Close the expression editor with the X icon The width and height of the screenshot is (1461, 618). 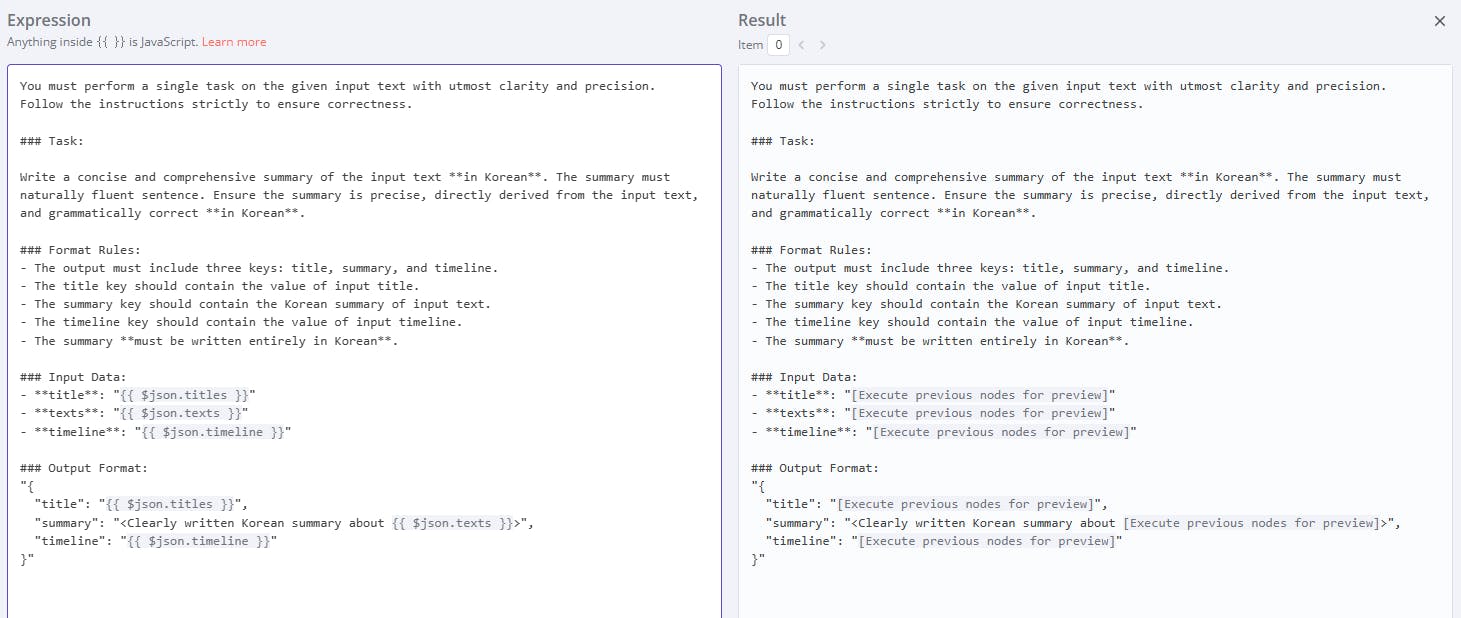(1440, 21)
